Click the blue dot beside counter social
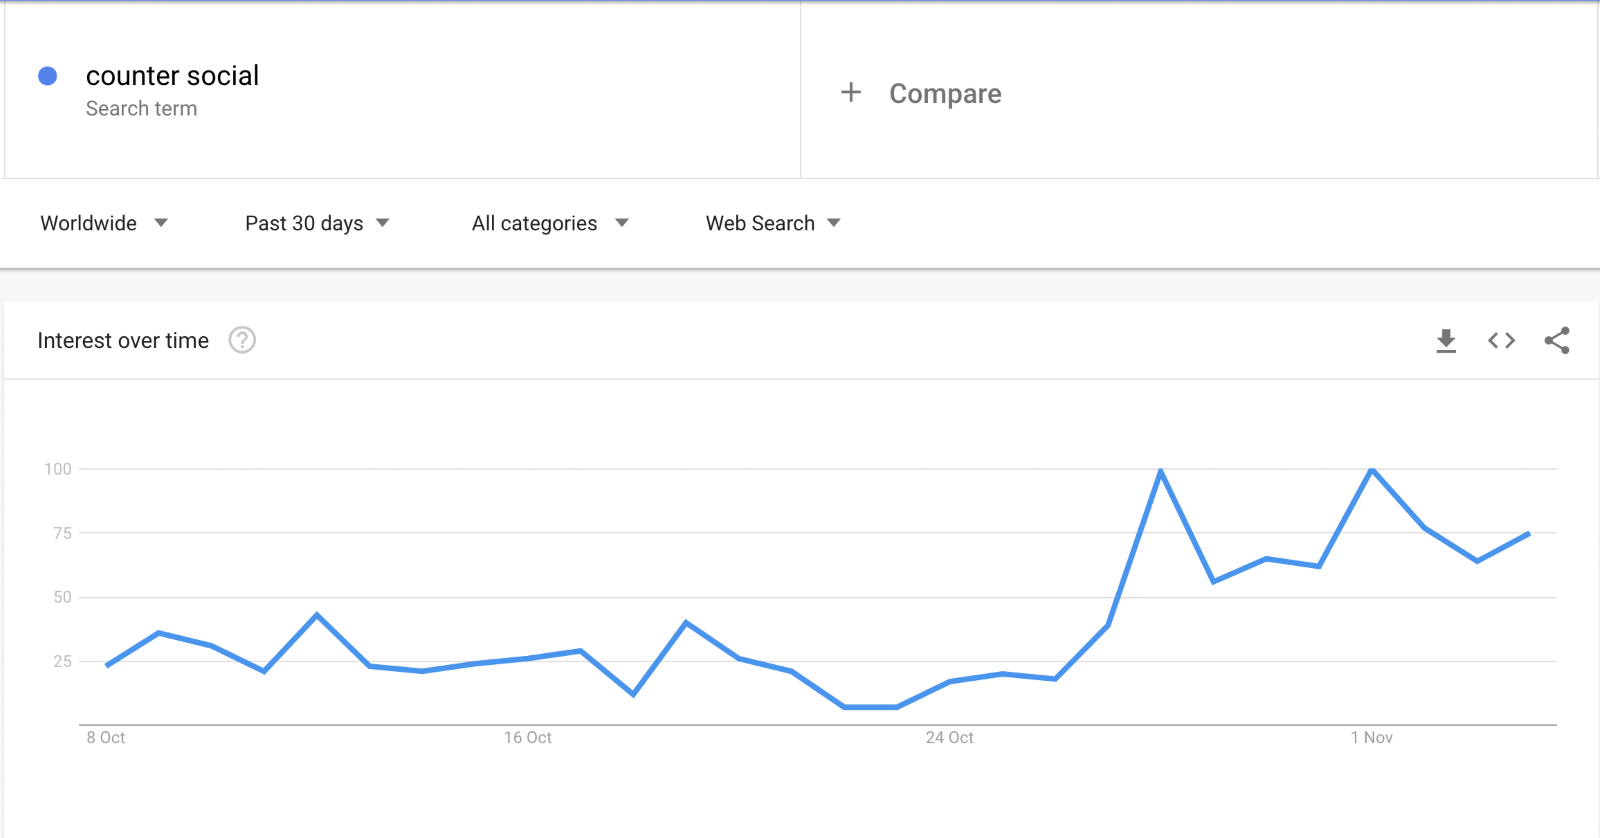The width and height of the screenshot is (1600, 838). 47,76
